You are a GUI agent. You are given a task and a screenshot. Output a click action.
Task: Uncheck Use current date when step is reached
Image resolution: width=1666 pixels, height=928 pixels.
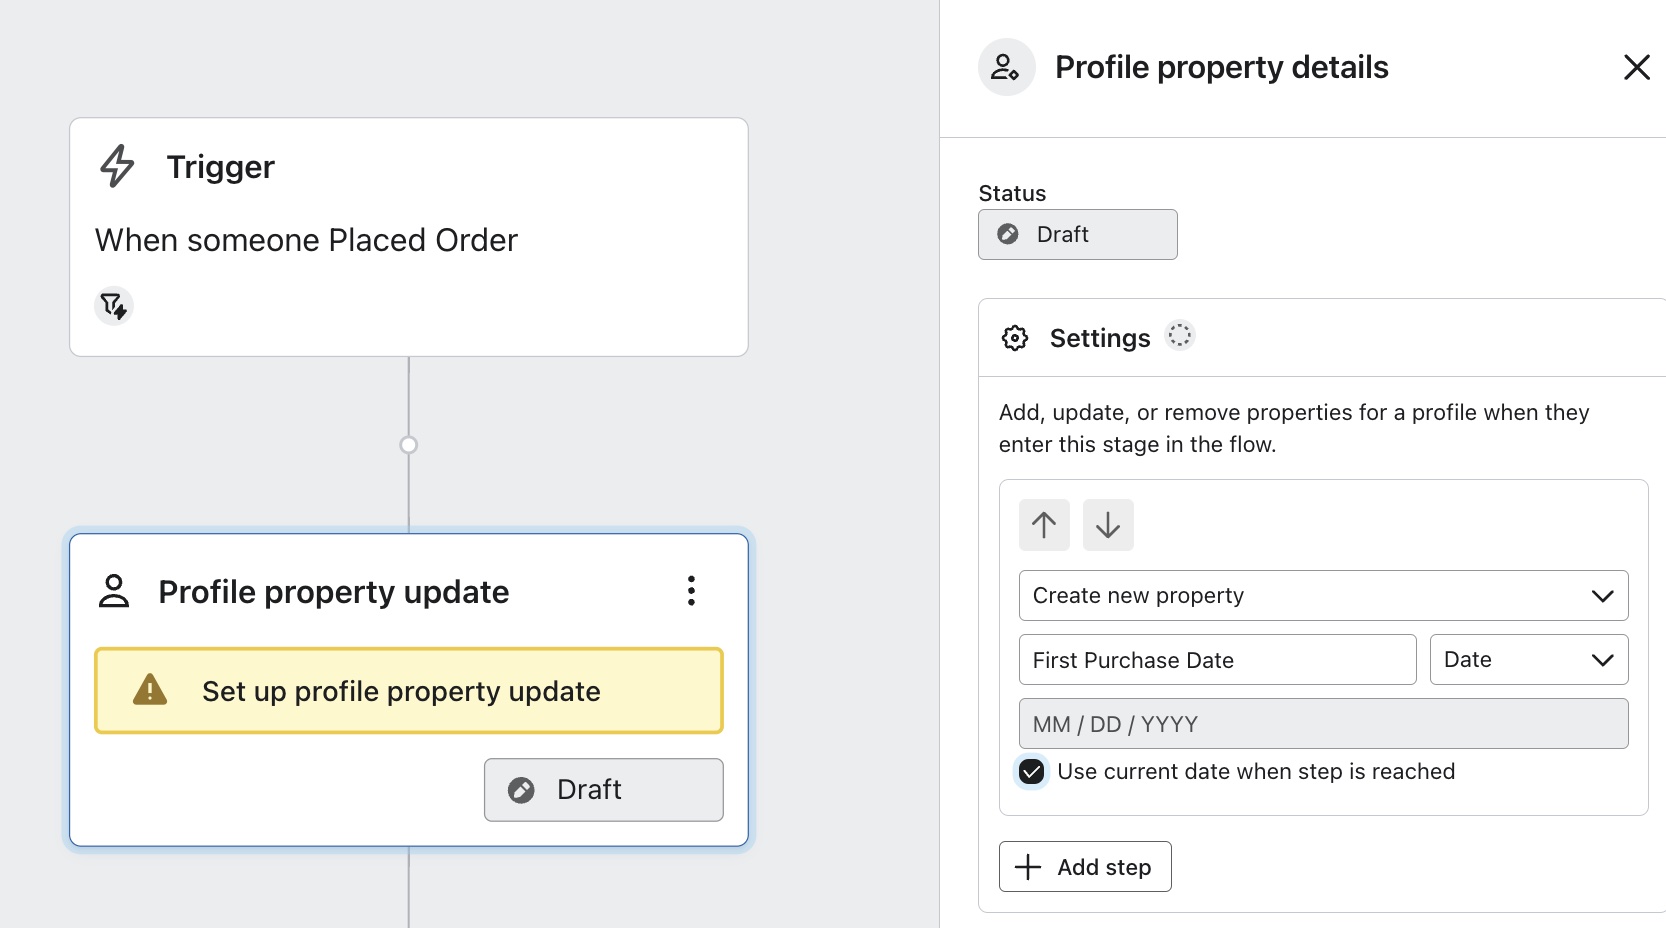click(1031, 771)
